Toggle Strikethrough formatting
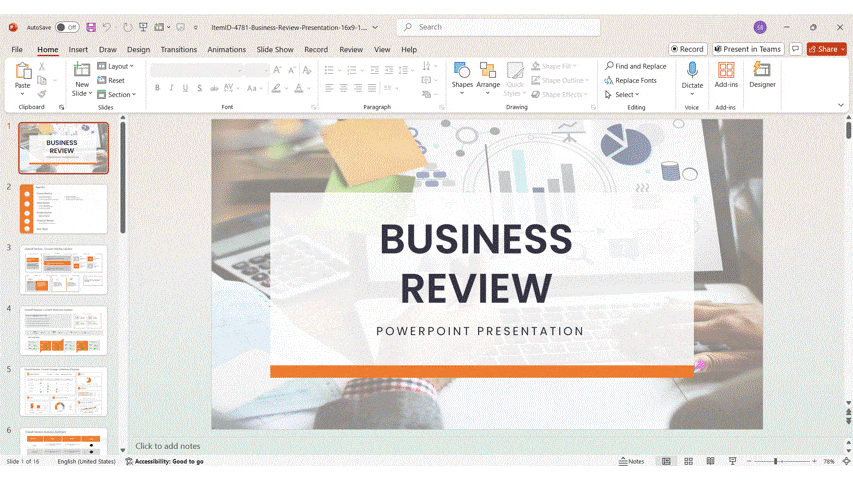 (214, 88)
